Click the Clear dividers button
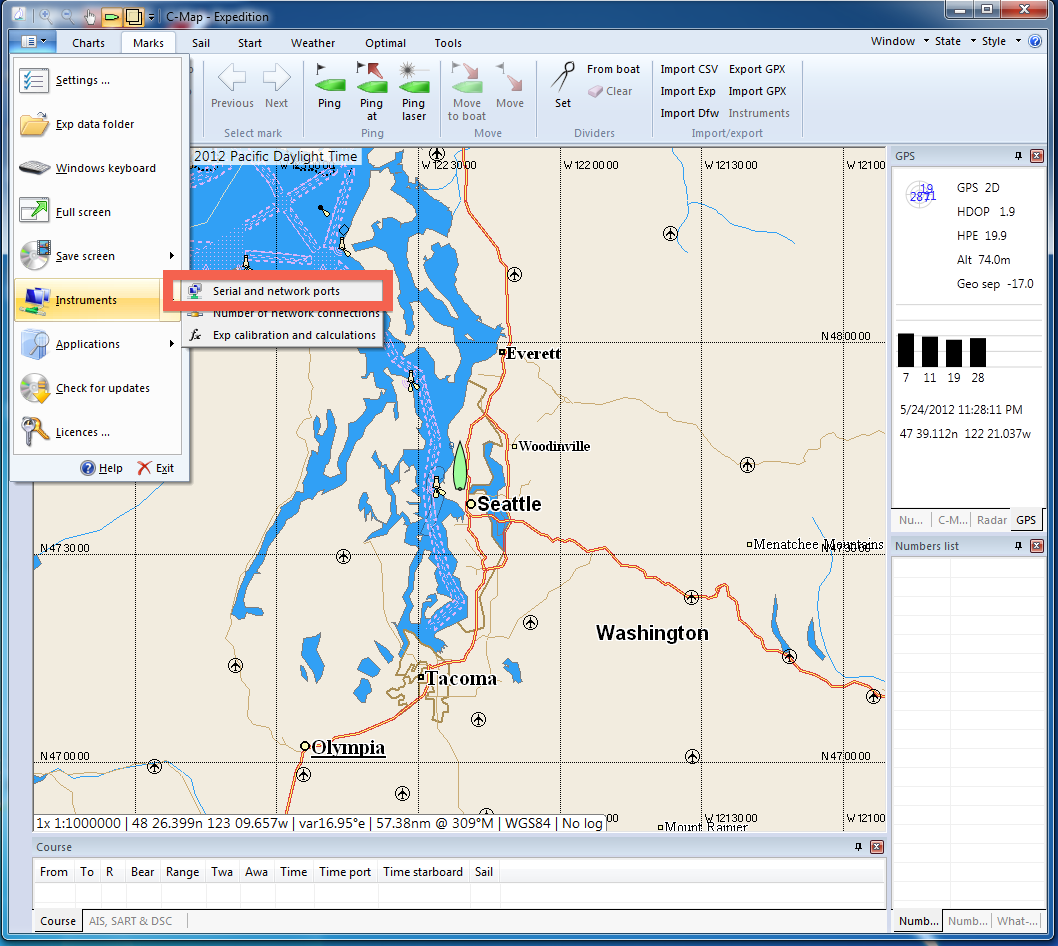 610,91
